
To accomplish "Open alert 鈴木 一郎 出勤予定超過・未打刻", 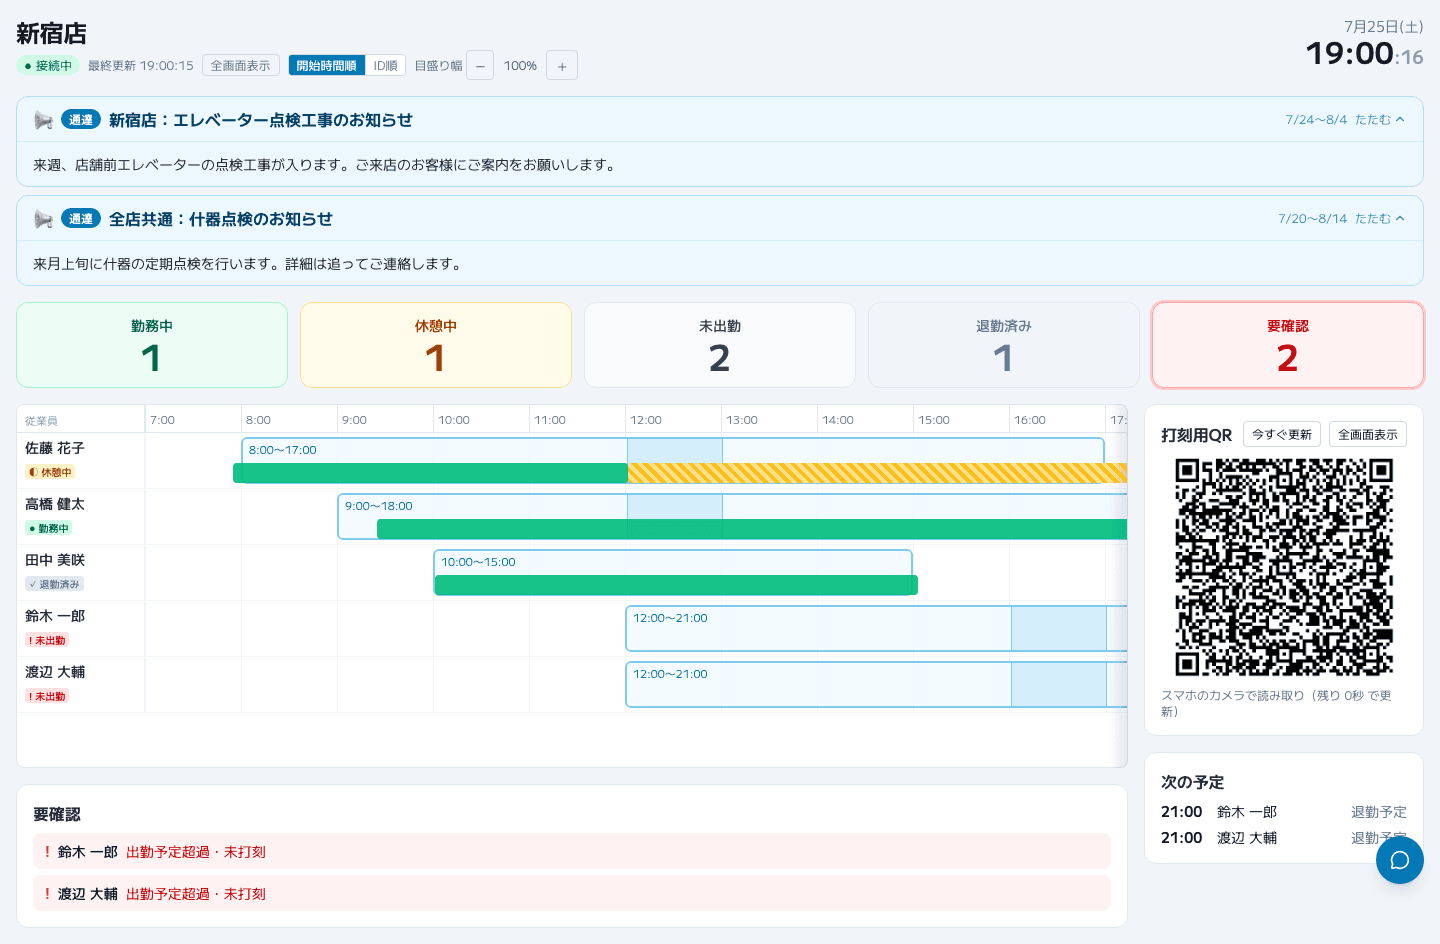I will [572, 852].
